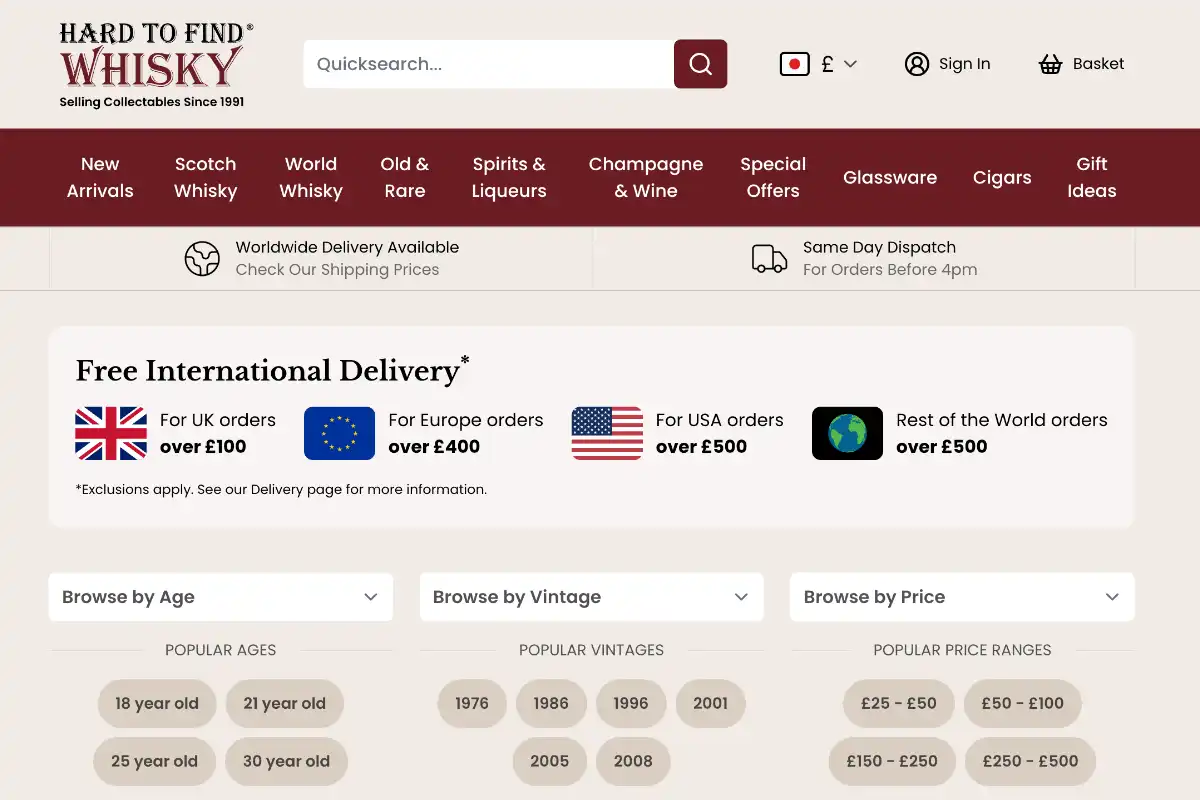Click into the Quicksearch input field

488,64
